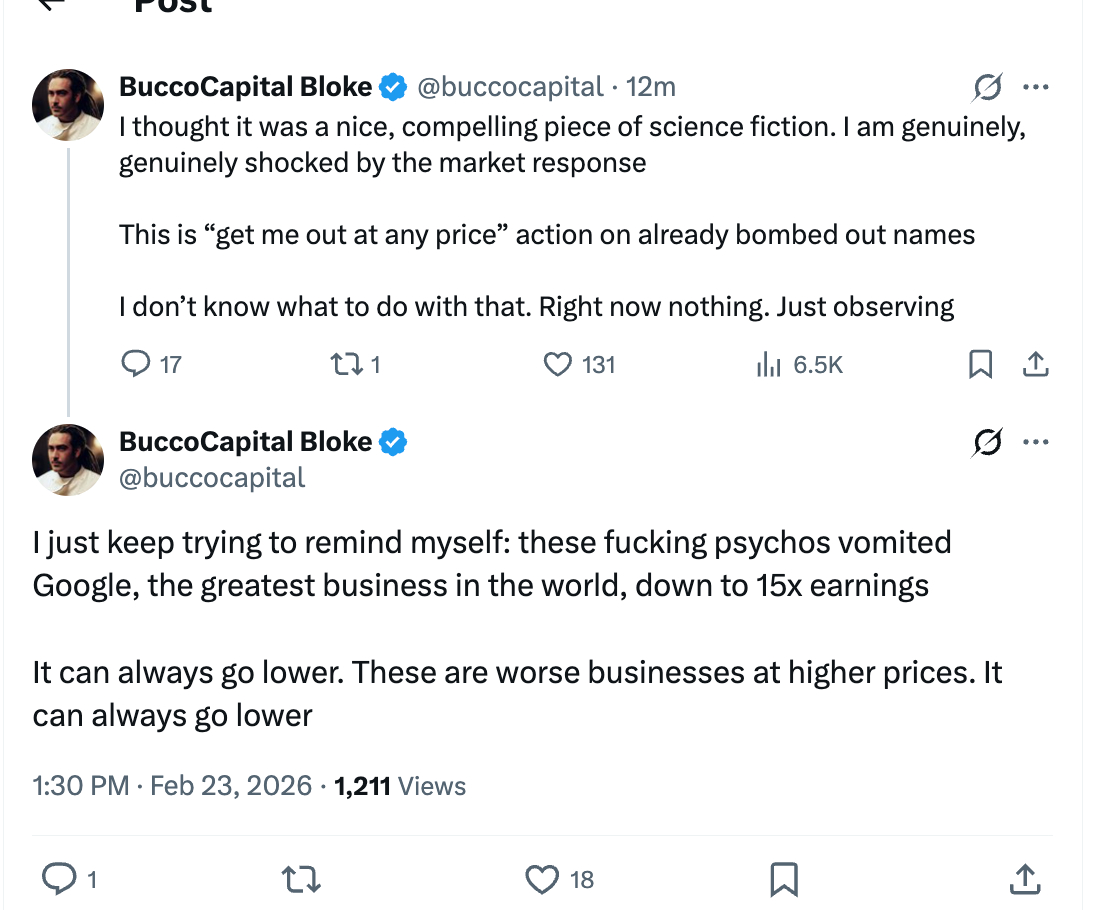Click the main post's profile avatar
The width and height of the screenshot is (1094, 910).
pos(68,459)
